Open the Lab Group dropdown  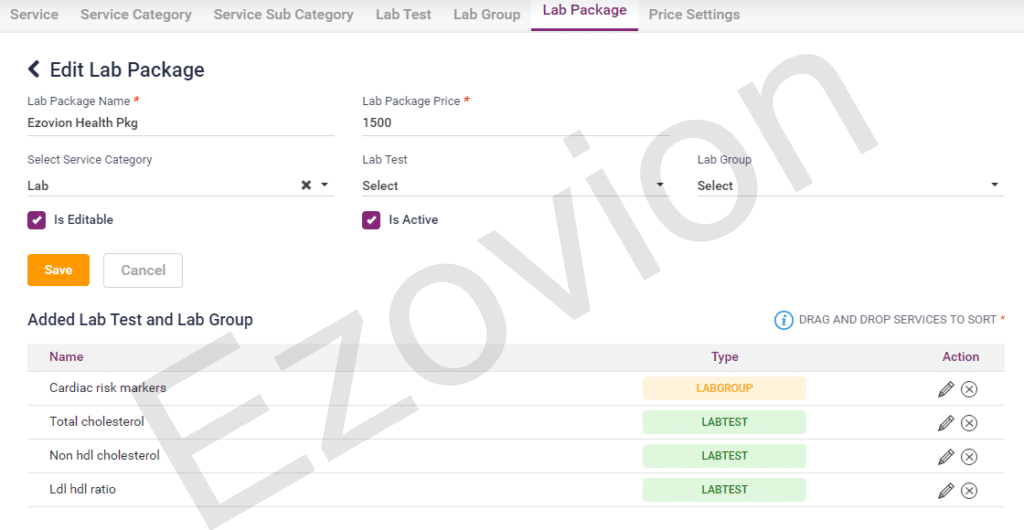[850, 185]
